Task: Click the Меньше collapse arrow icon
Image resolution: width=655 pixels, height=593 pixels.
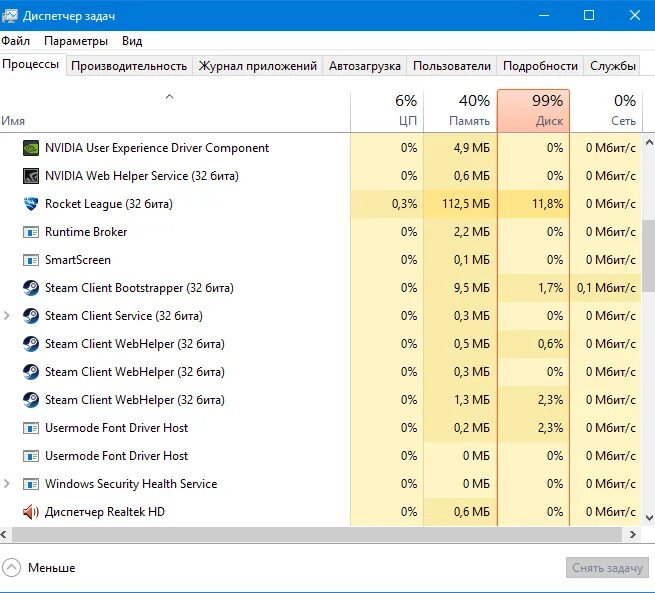Action: [11, 568]
